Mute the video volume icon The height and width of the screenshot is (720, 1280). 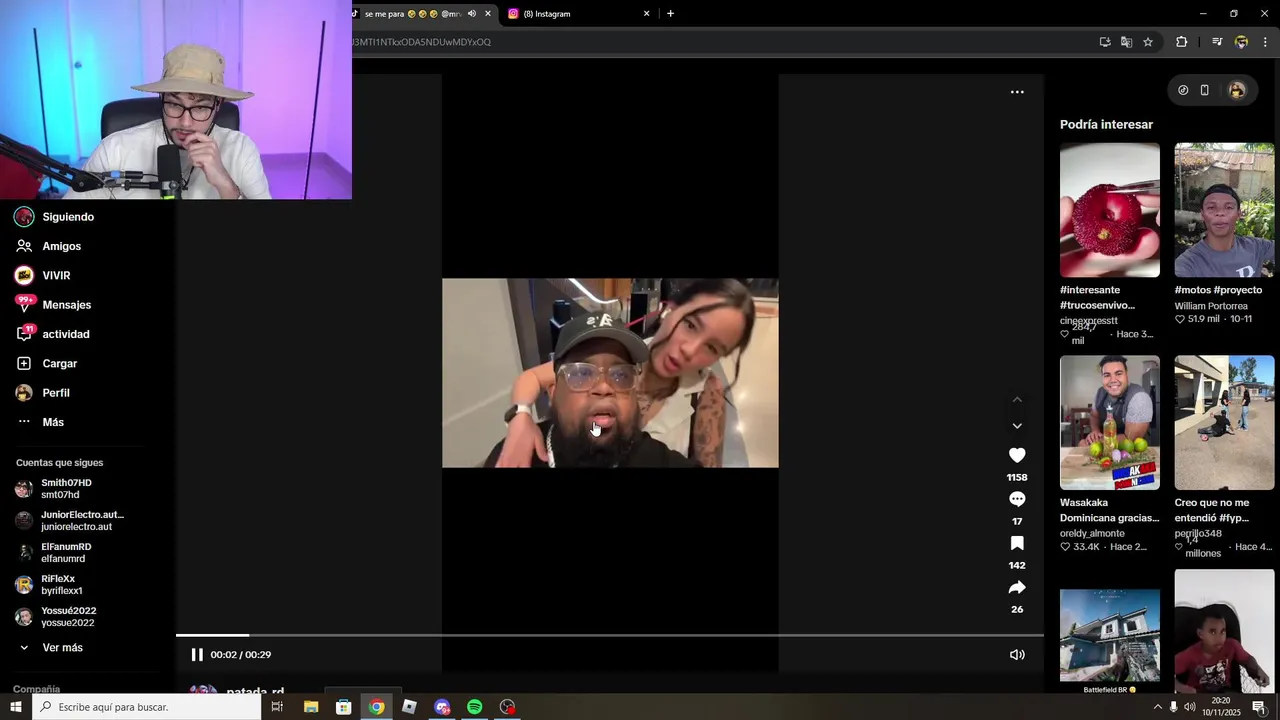(x=1017, y=655)
